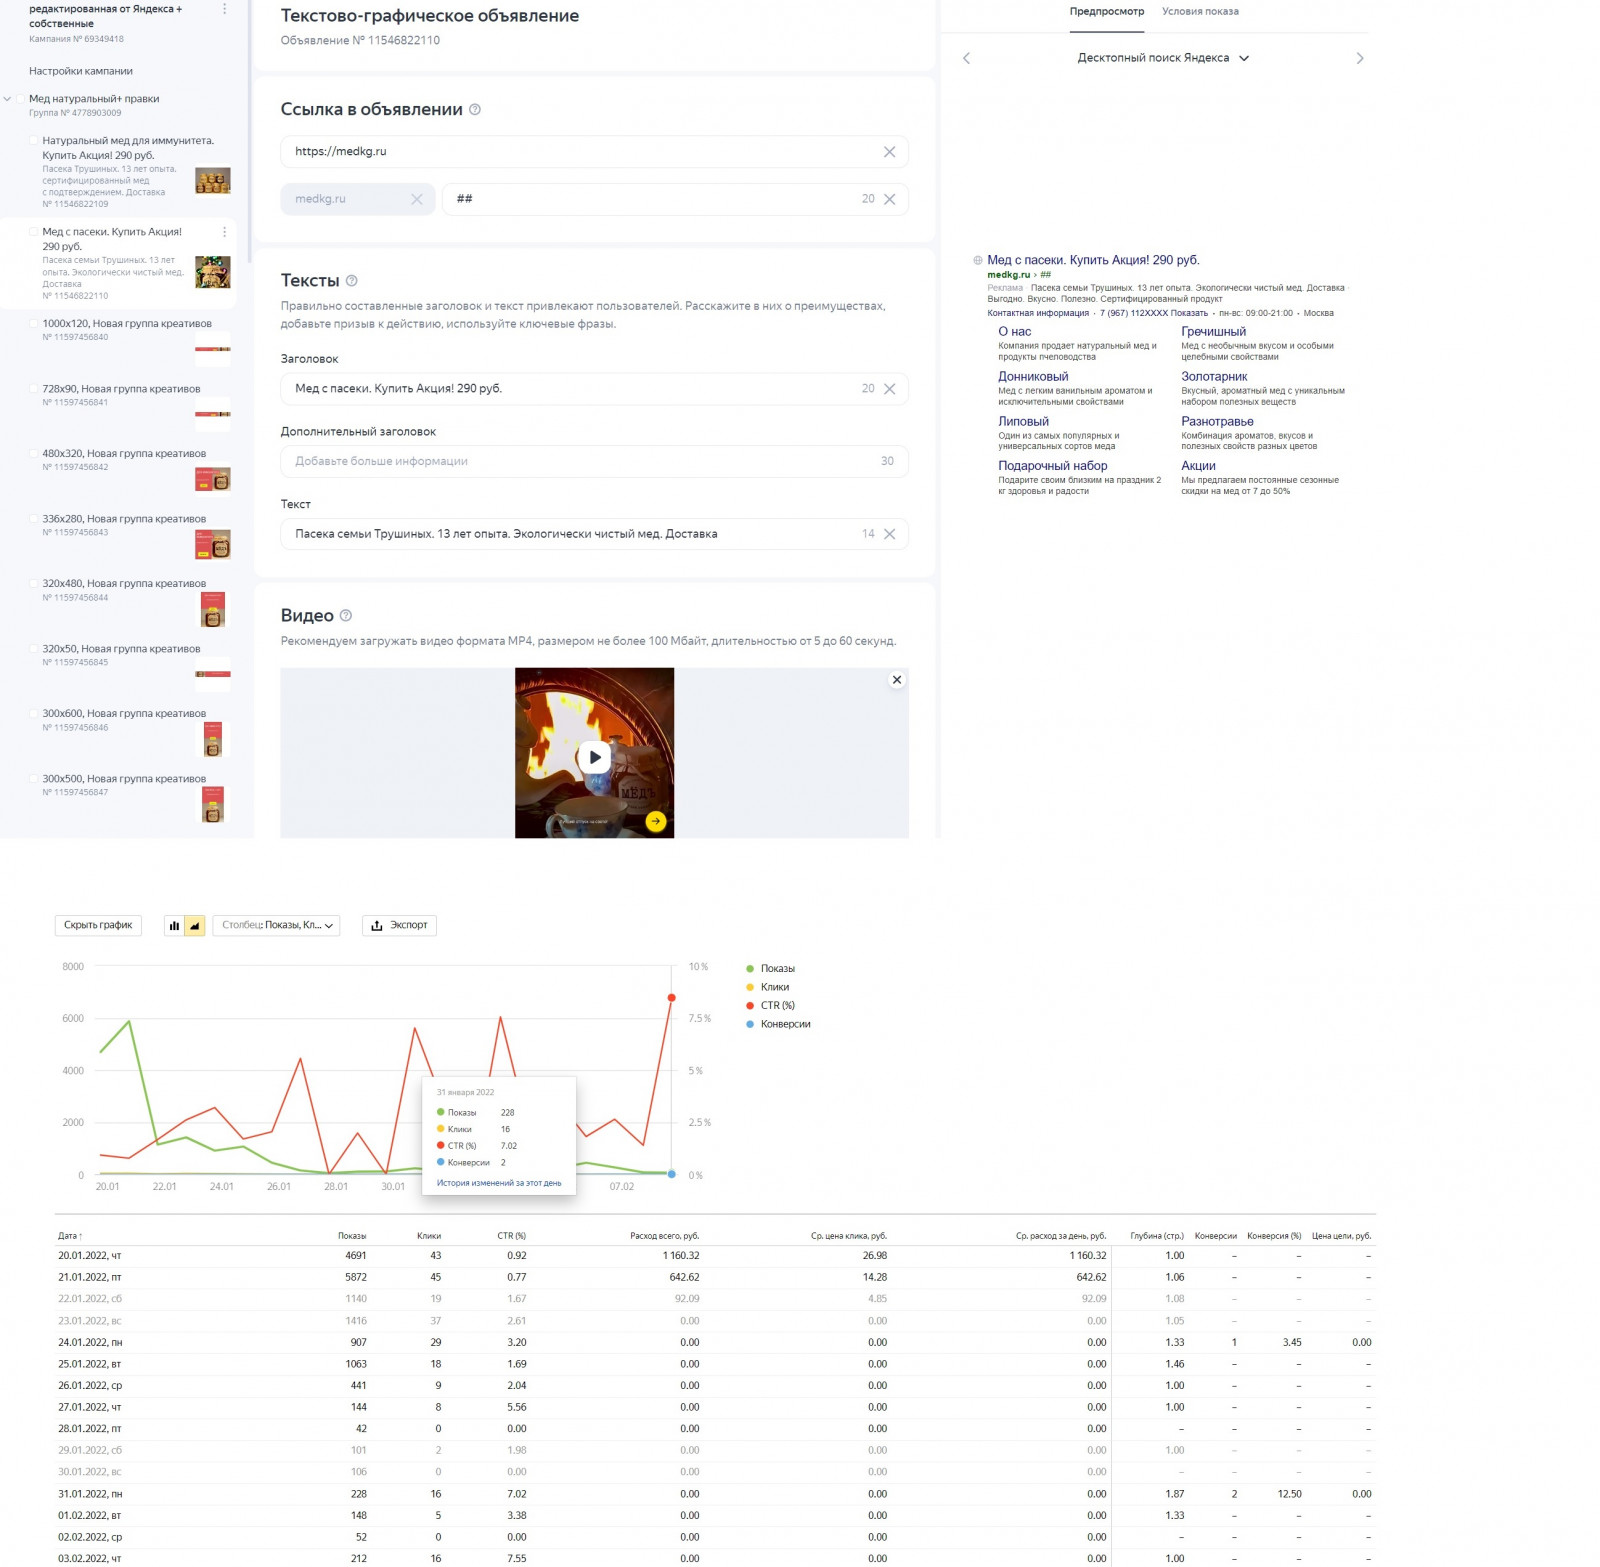Toggle red 'CTR (%)' legend series
The height and width of the screenshot is (1567, 1600).
click(771, 1006)
